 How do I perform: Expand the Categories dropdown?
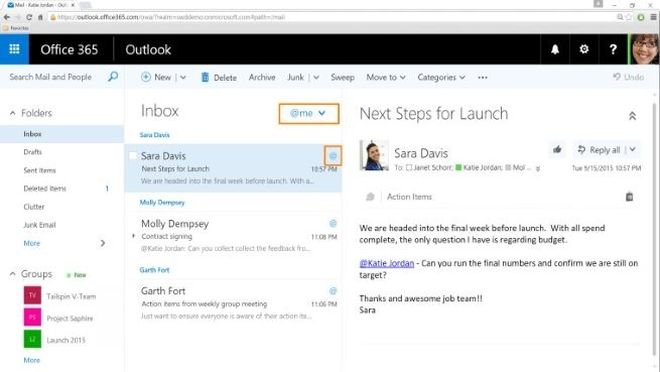pos(441,77)
